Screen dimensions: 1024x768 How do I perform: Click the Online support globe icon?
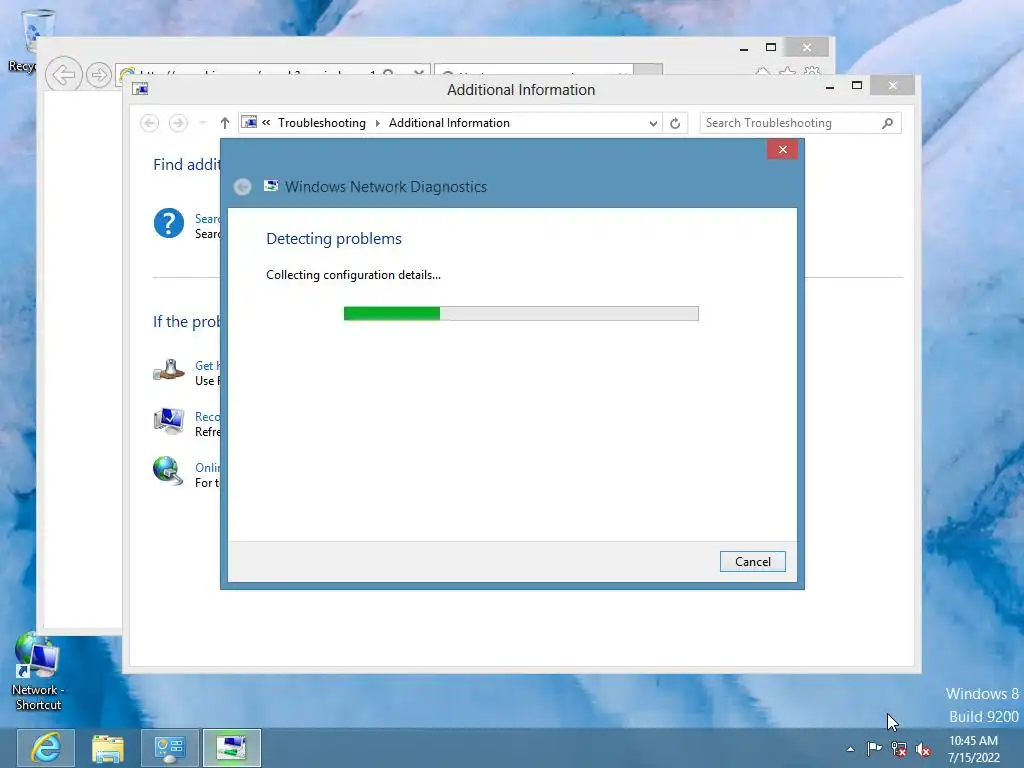coord(168,472)
